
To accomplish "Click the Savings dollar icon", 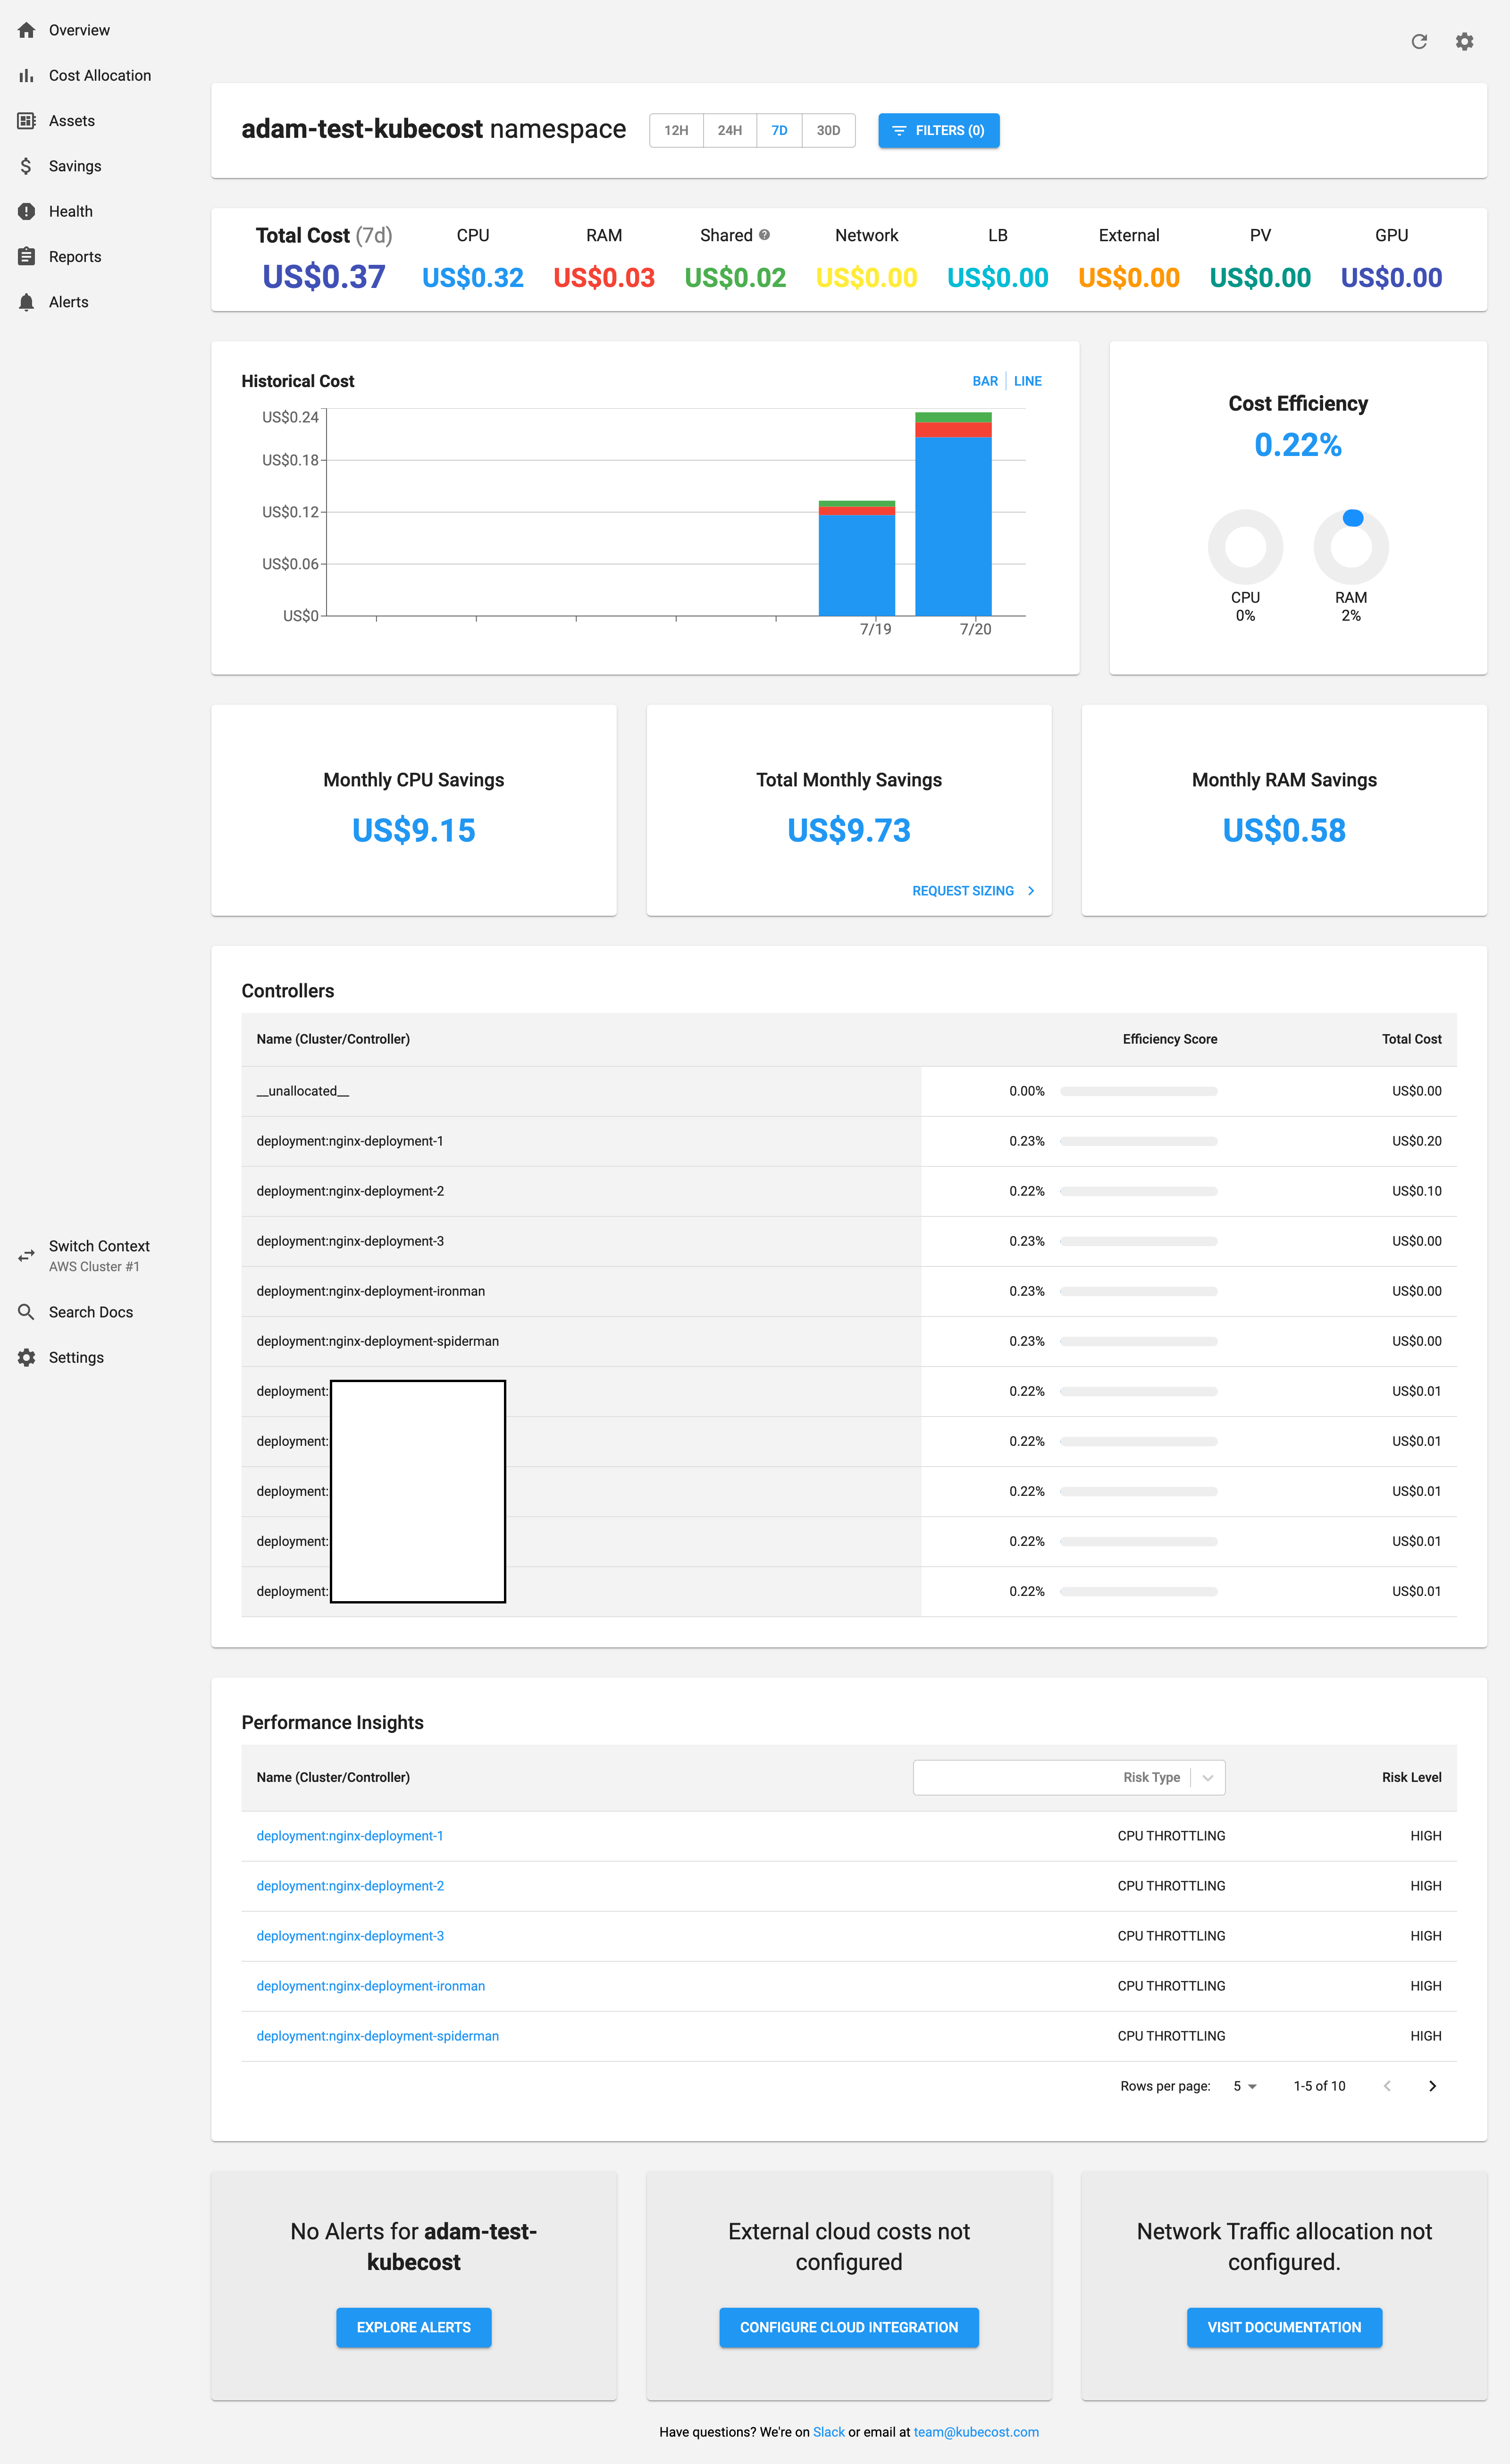I will coord(26,166).
